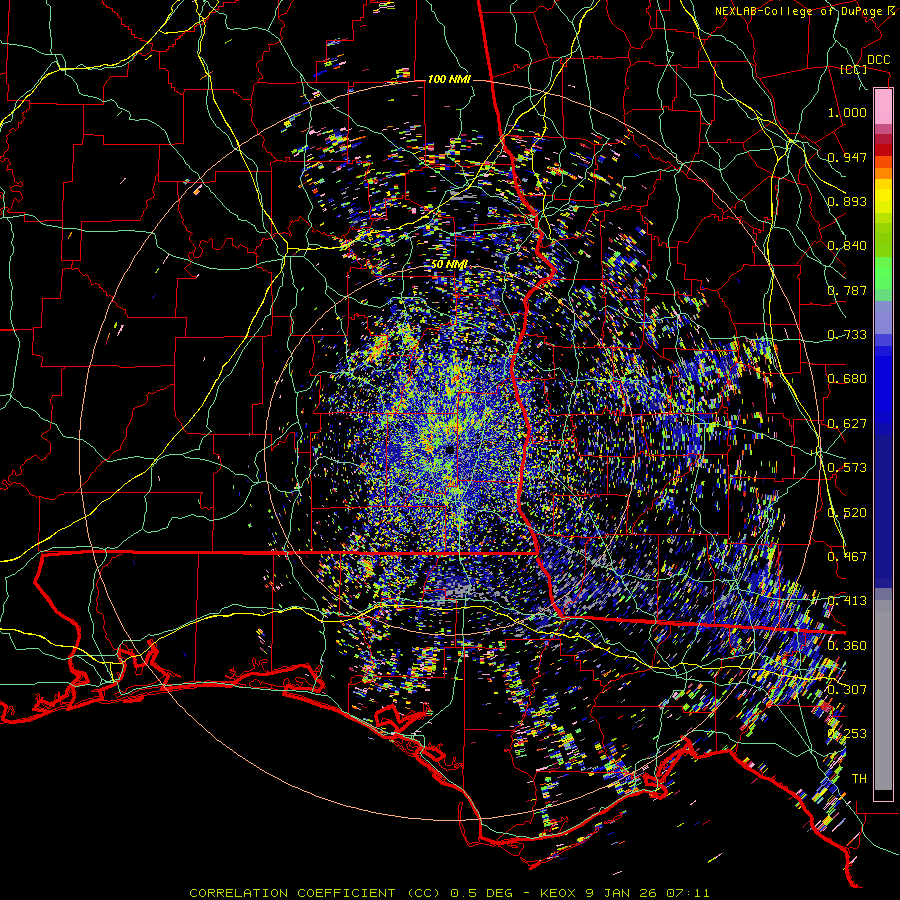Click the 0.893 legend value
The width and height of the screenshot is (900, 900).
(847, 201)
